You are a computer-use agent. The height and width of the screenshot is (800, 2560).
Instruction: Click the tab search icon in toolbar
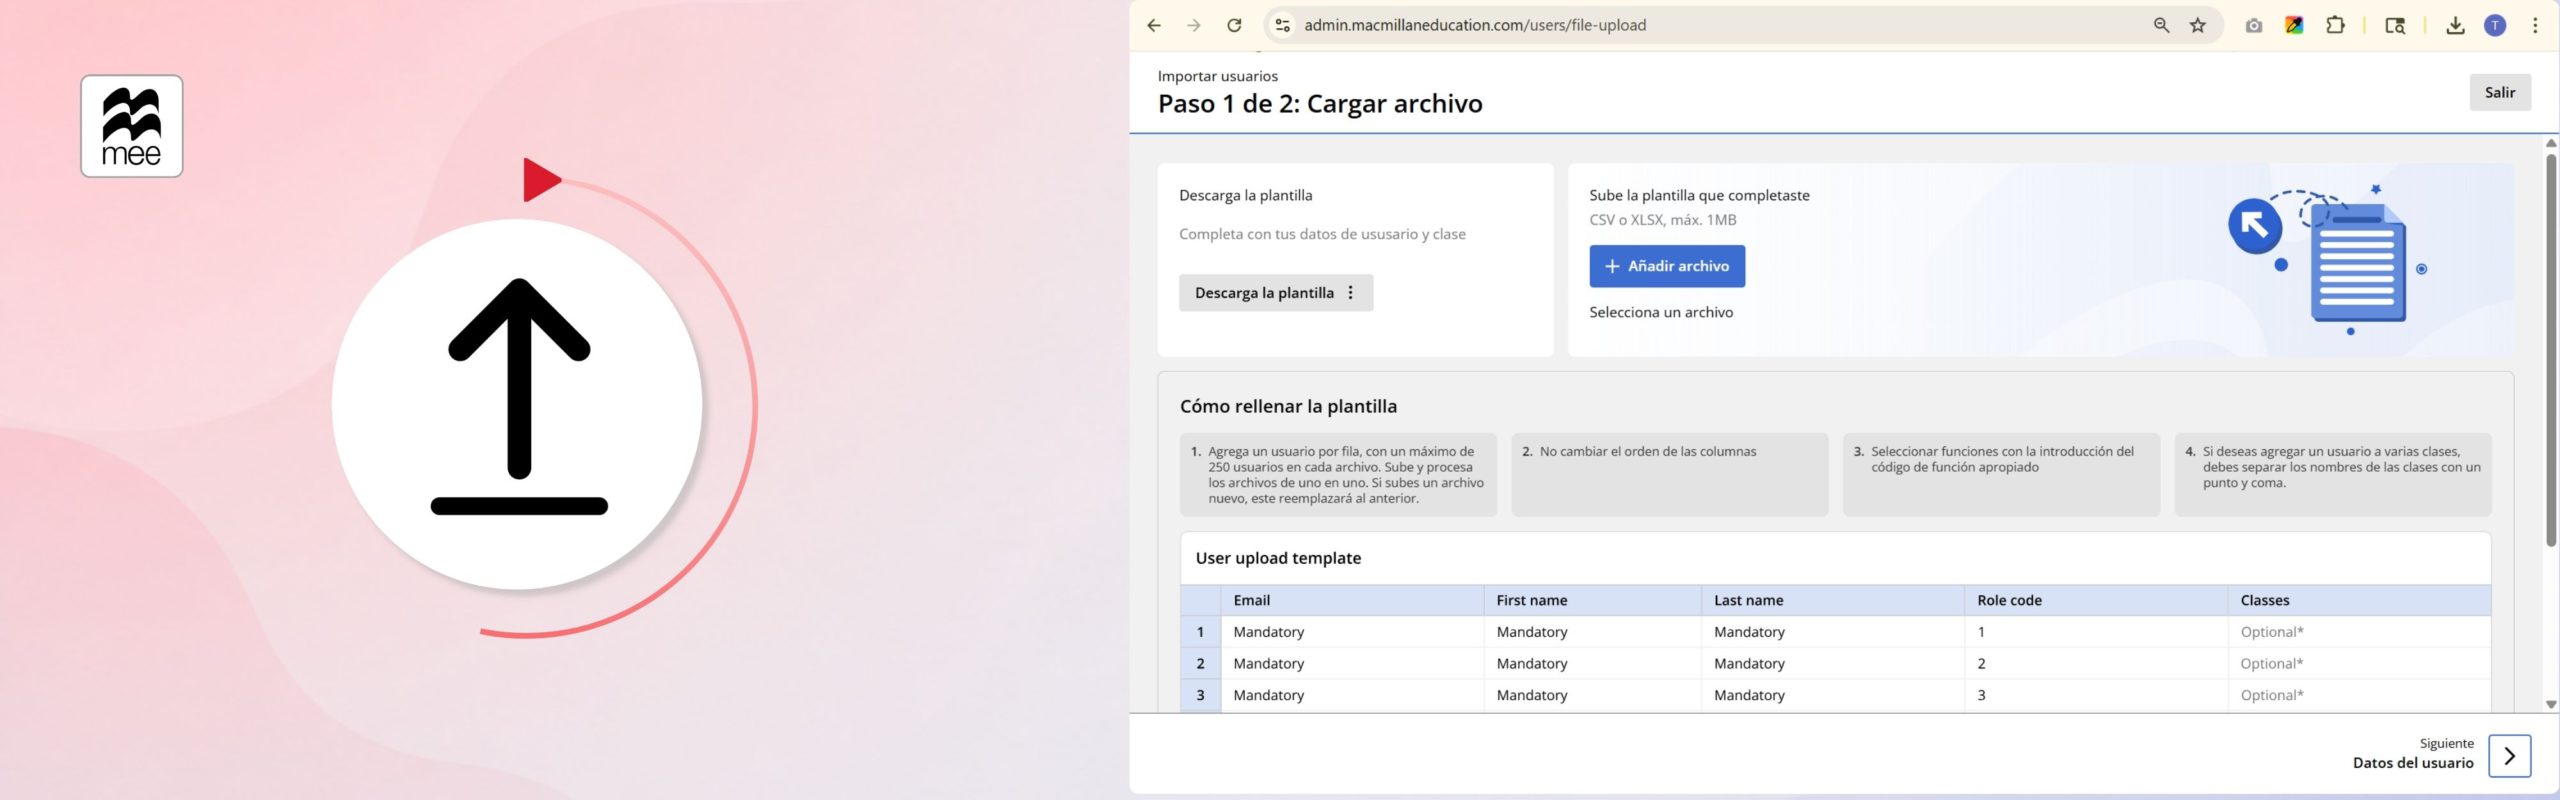pos(2395,26)
